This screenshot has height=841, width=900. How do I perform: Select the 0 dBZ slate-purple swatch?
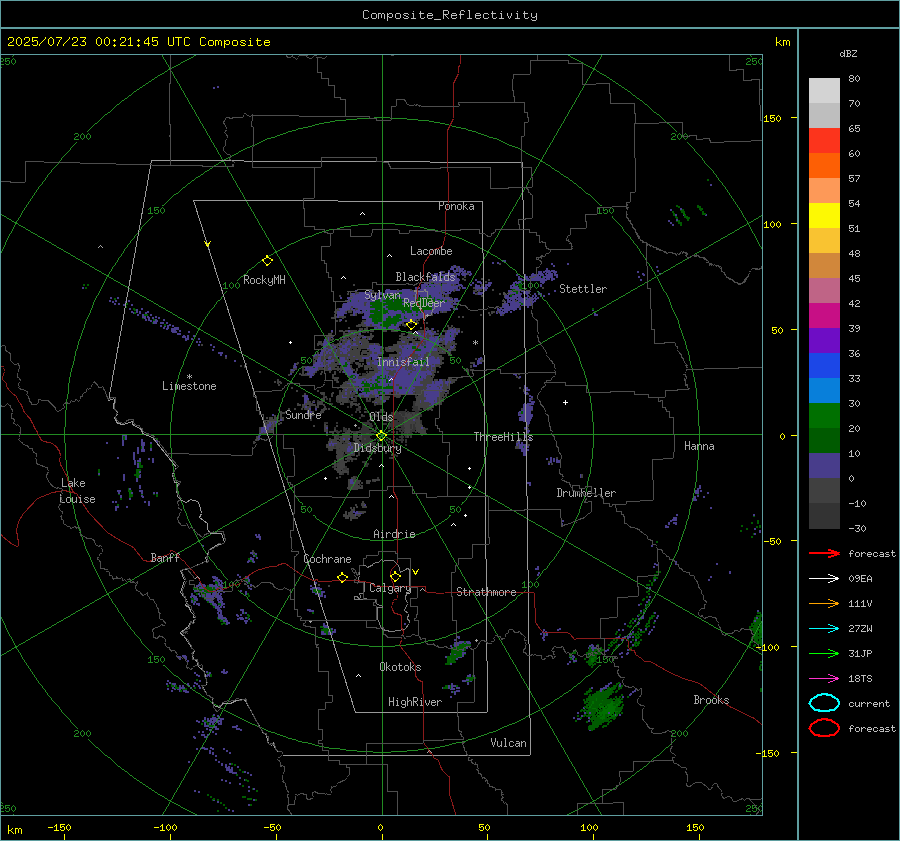tap(824, 466)
